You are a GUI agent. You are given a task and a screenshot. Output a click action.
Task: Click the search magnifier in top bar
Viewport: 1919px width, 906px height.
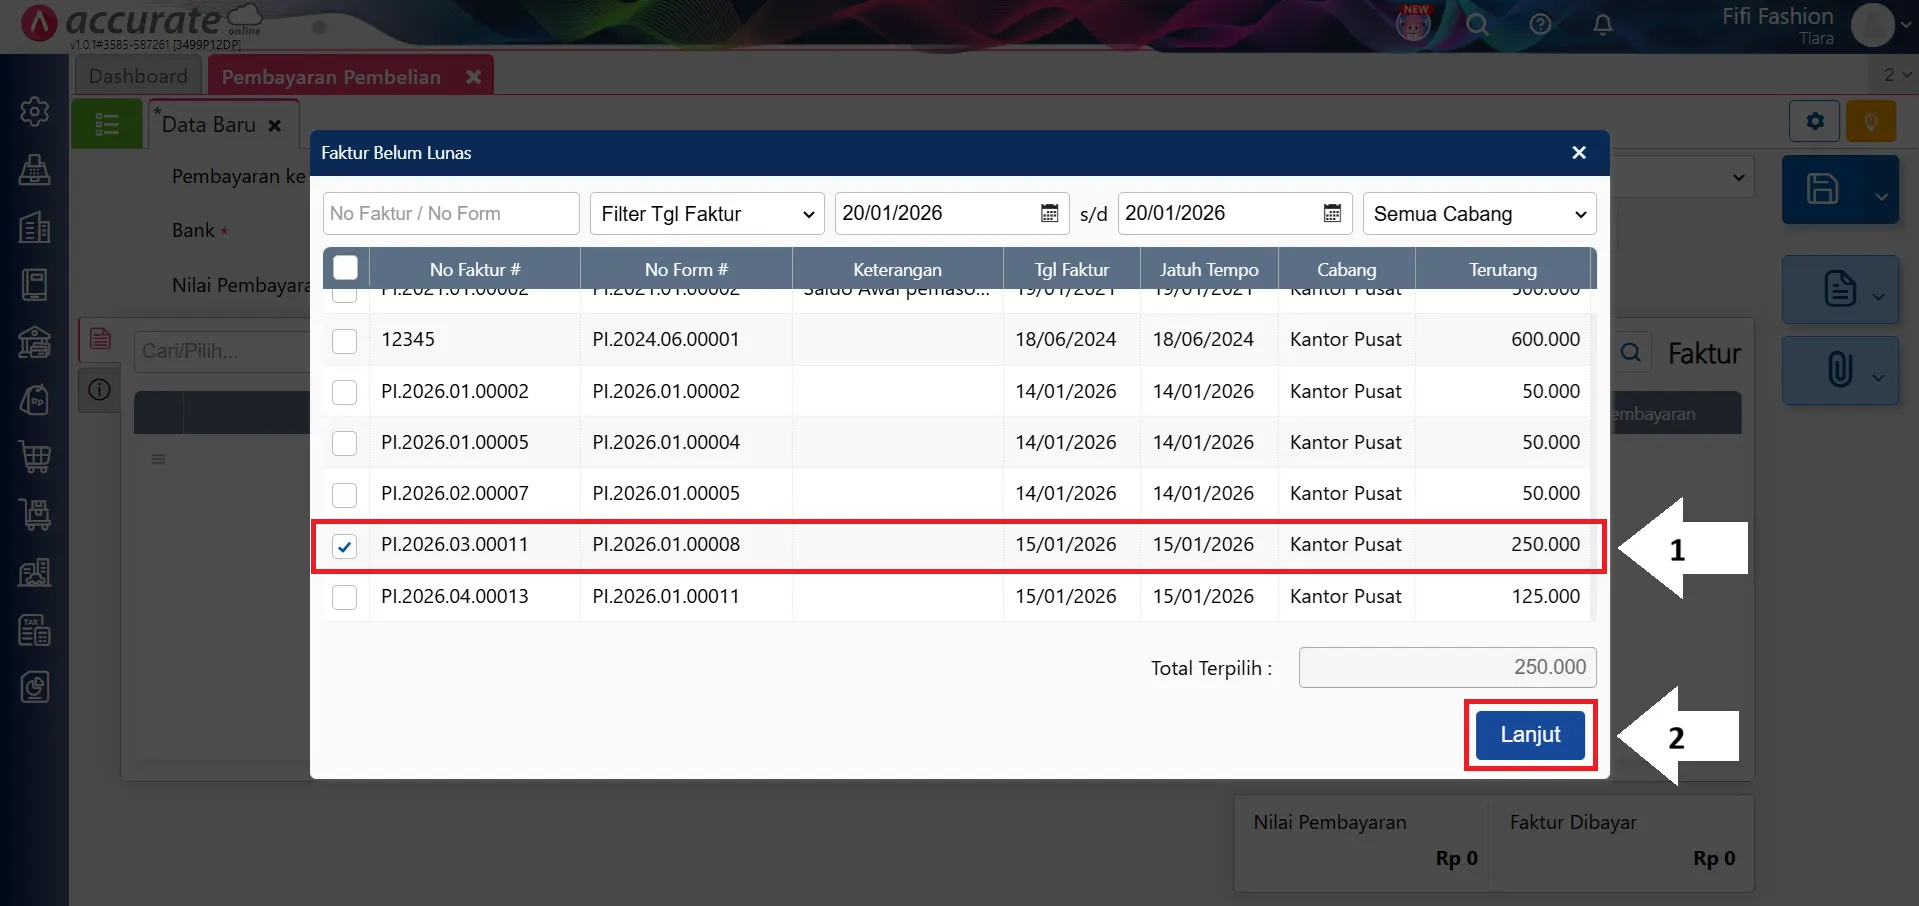pos(1477,25)
